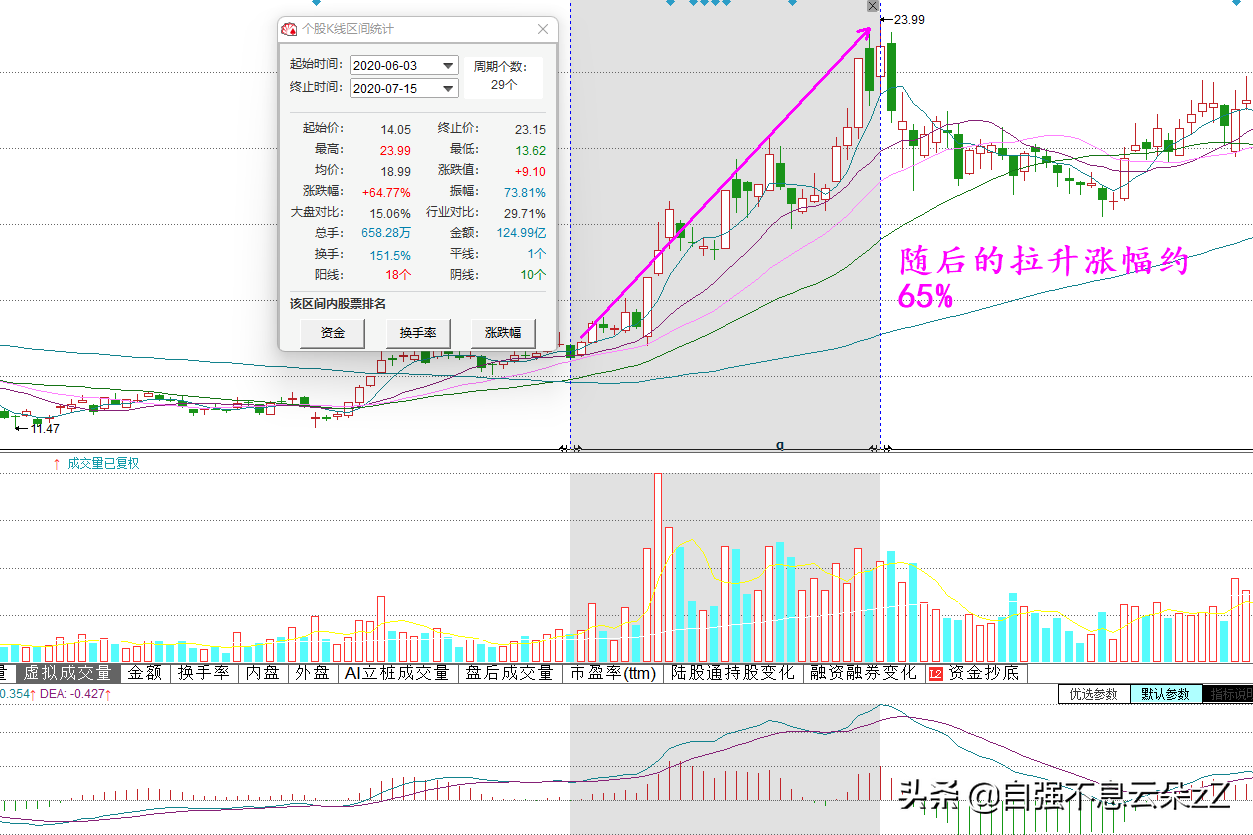The image size is (1253, 835).
Task: Select the 换手率 indicator tab
Action: (x=204, y=673)
